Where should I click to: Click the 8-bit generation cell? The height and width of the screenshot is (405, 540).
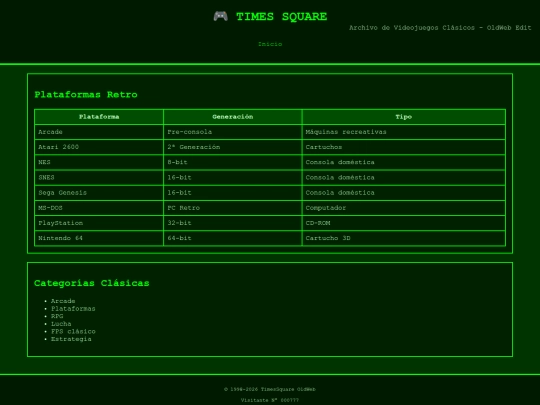(x=232, y=162)
